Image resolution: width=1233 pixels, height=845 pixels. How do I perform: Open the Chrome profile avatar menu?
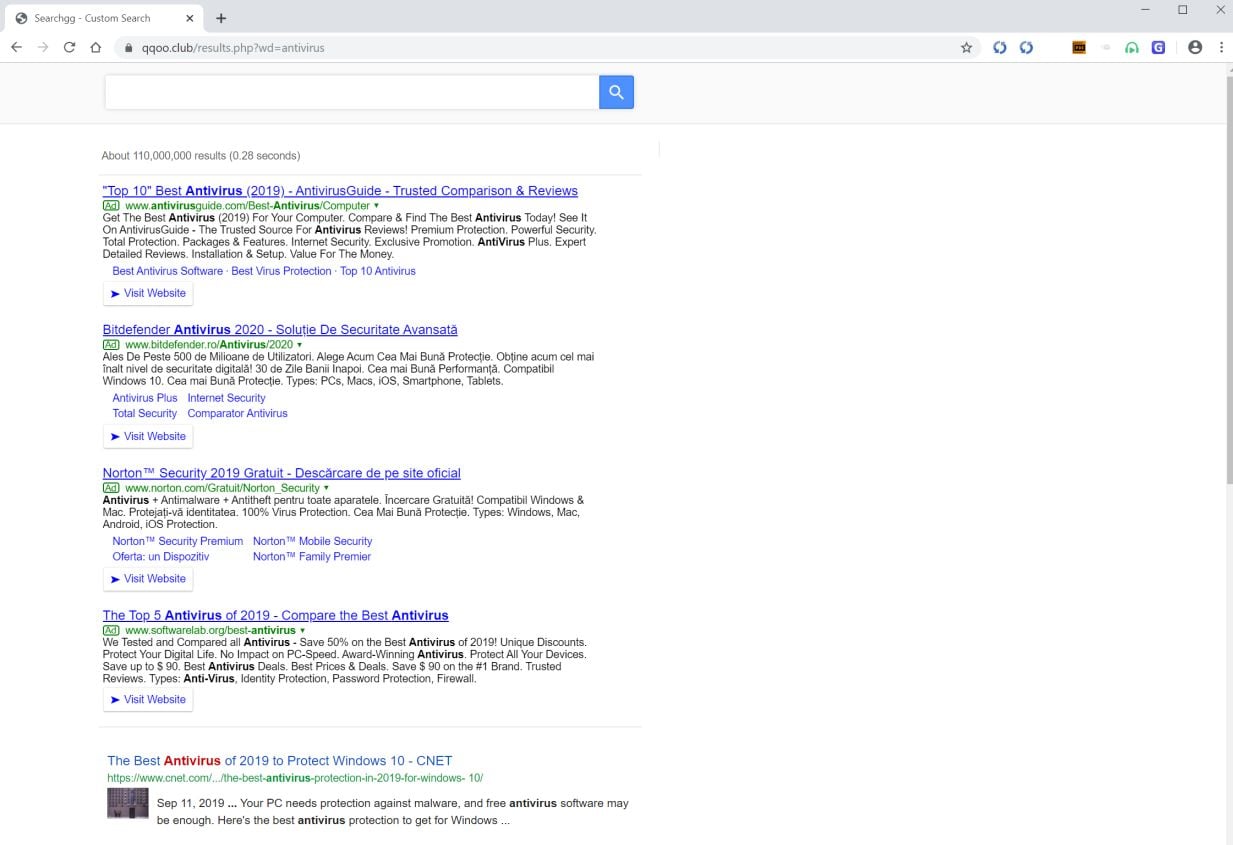point(1194,47)
